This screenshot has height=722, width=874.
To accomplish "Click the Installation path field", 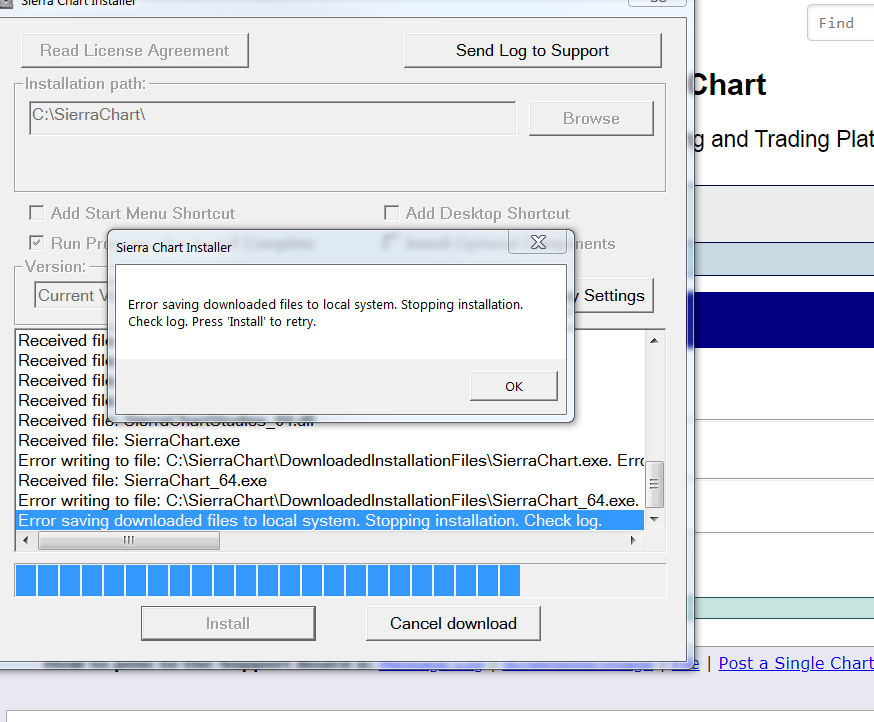I will tap(273, 118).
